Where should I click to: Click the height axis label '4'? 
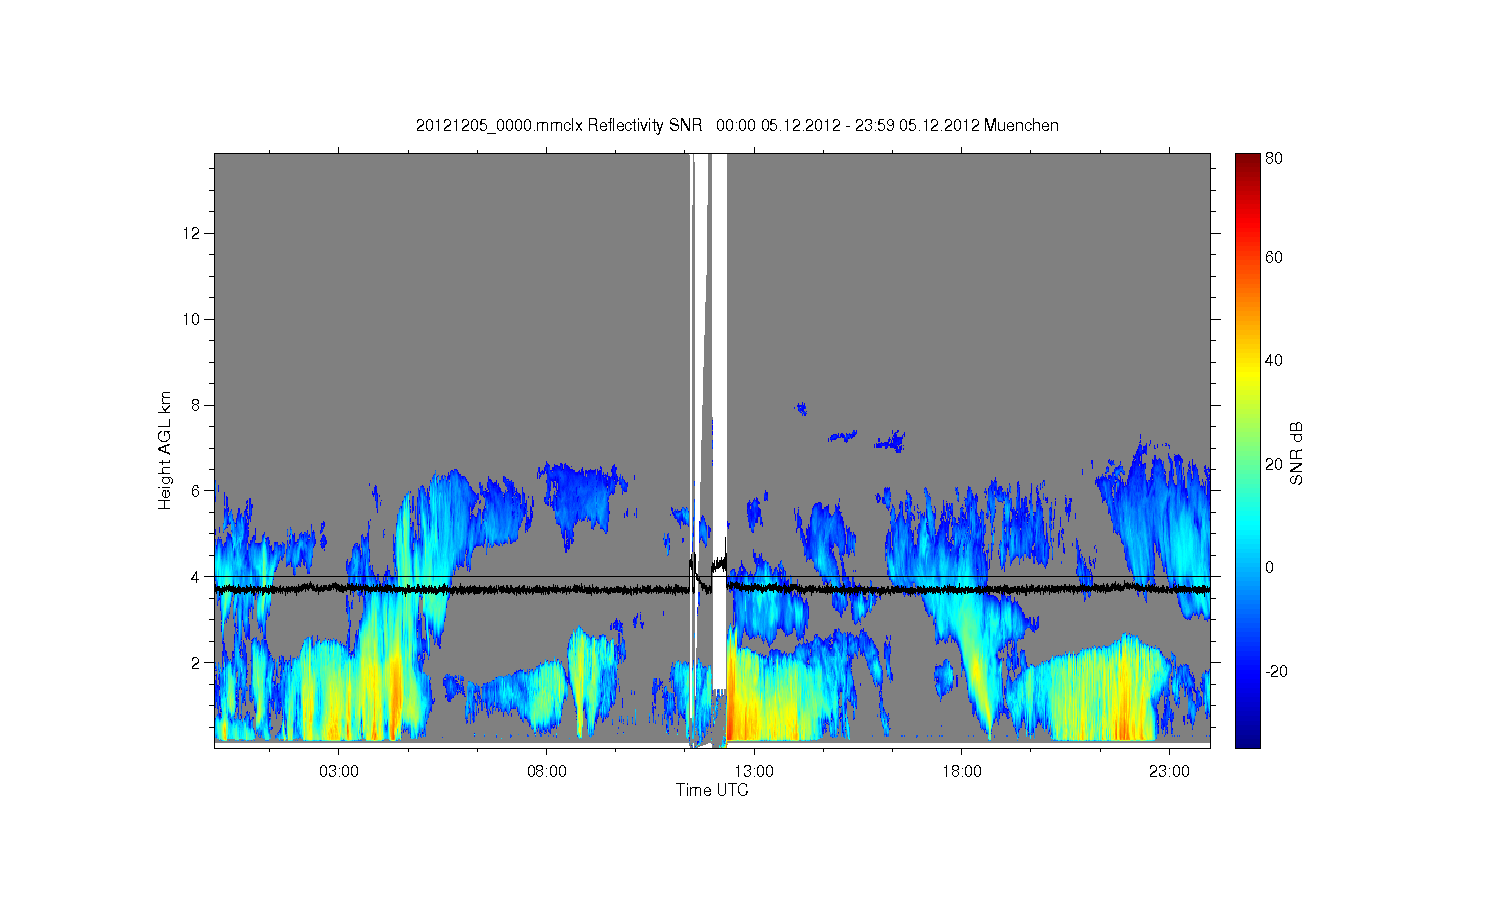click(x=197, y=576)
